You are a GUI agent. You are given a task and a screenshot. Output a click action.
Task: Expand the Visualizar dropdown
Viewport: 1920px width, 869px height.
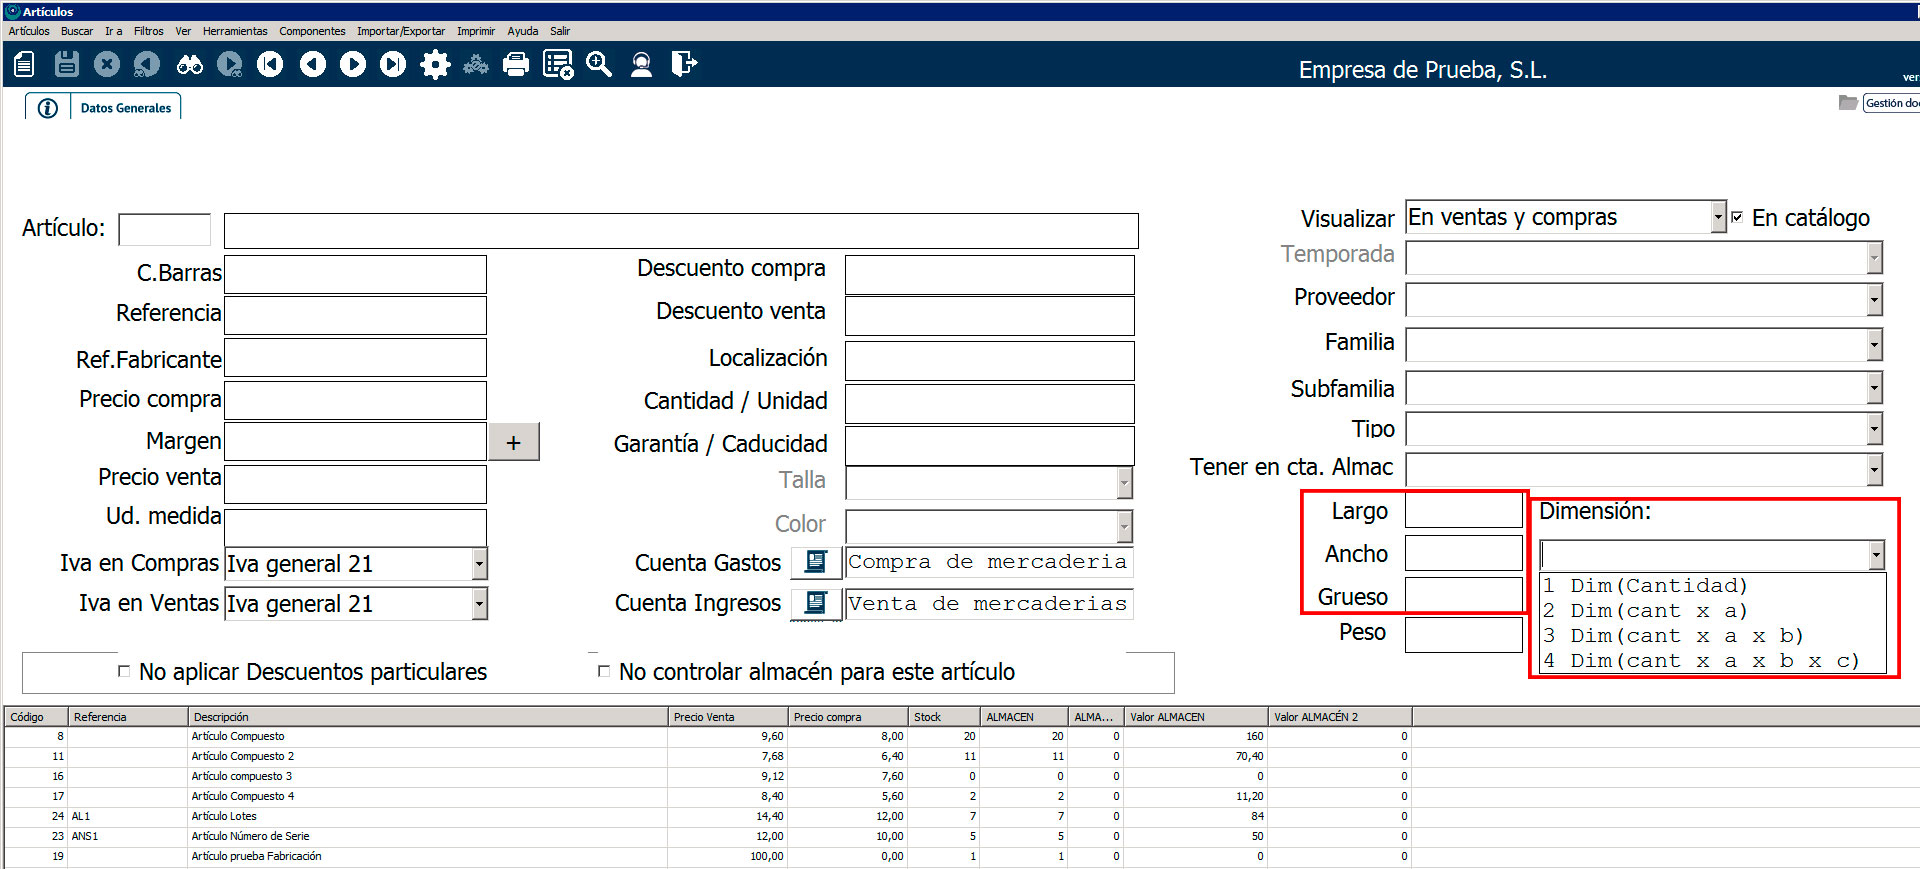1718,217
